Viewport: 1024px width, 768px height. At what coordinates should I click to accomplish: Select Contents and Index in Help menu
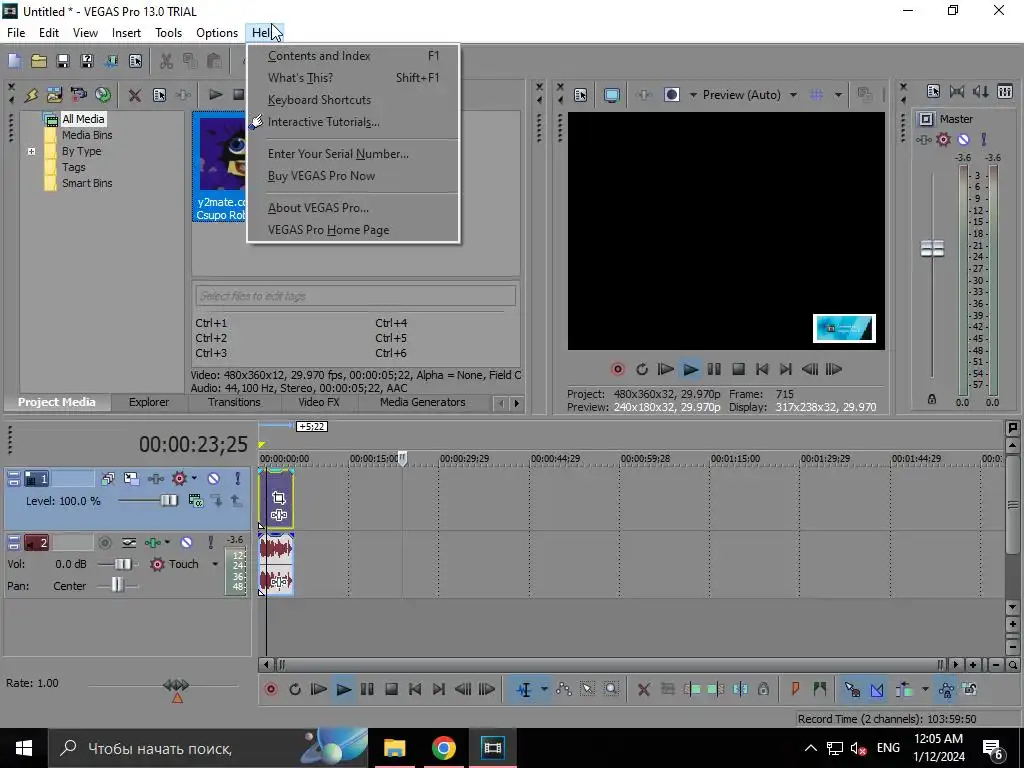(x=353, y=56)
